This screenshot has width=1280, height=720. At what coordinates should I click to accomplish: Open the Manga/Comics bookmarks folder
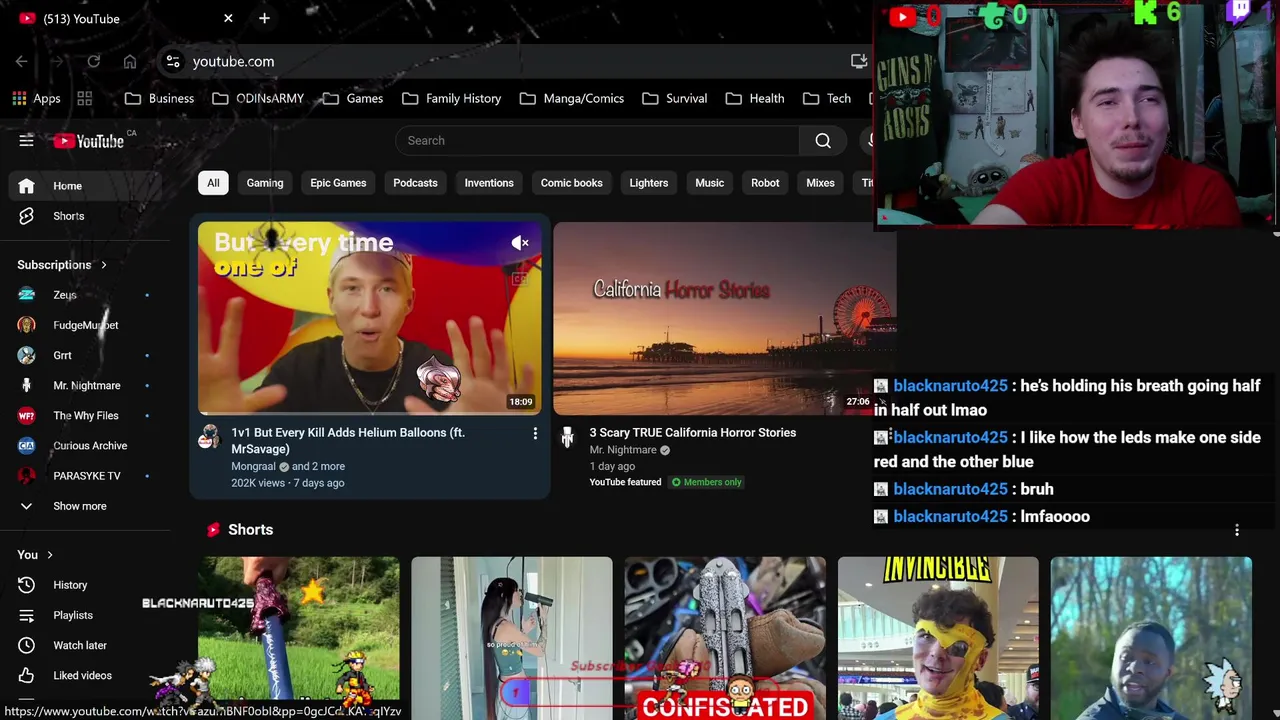tap(572, 98)
